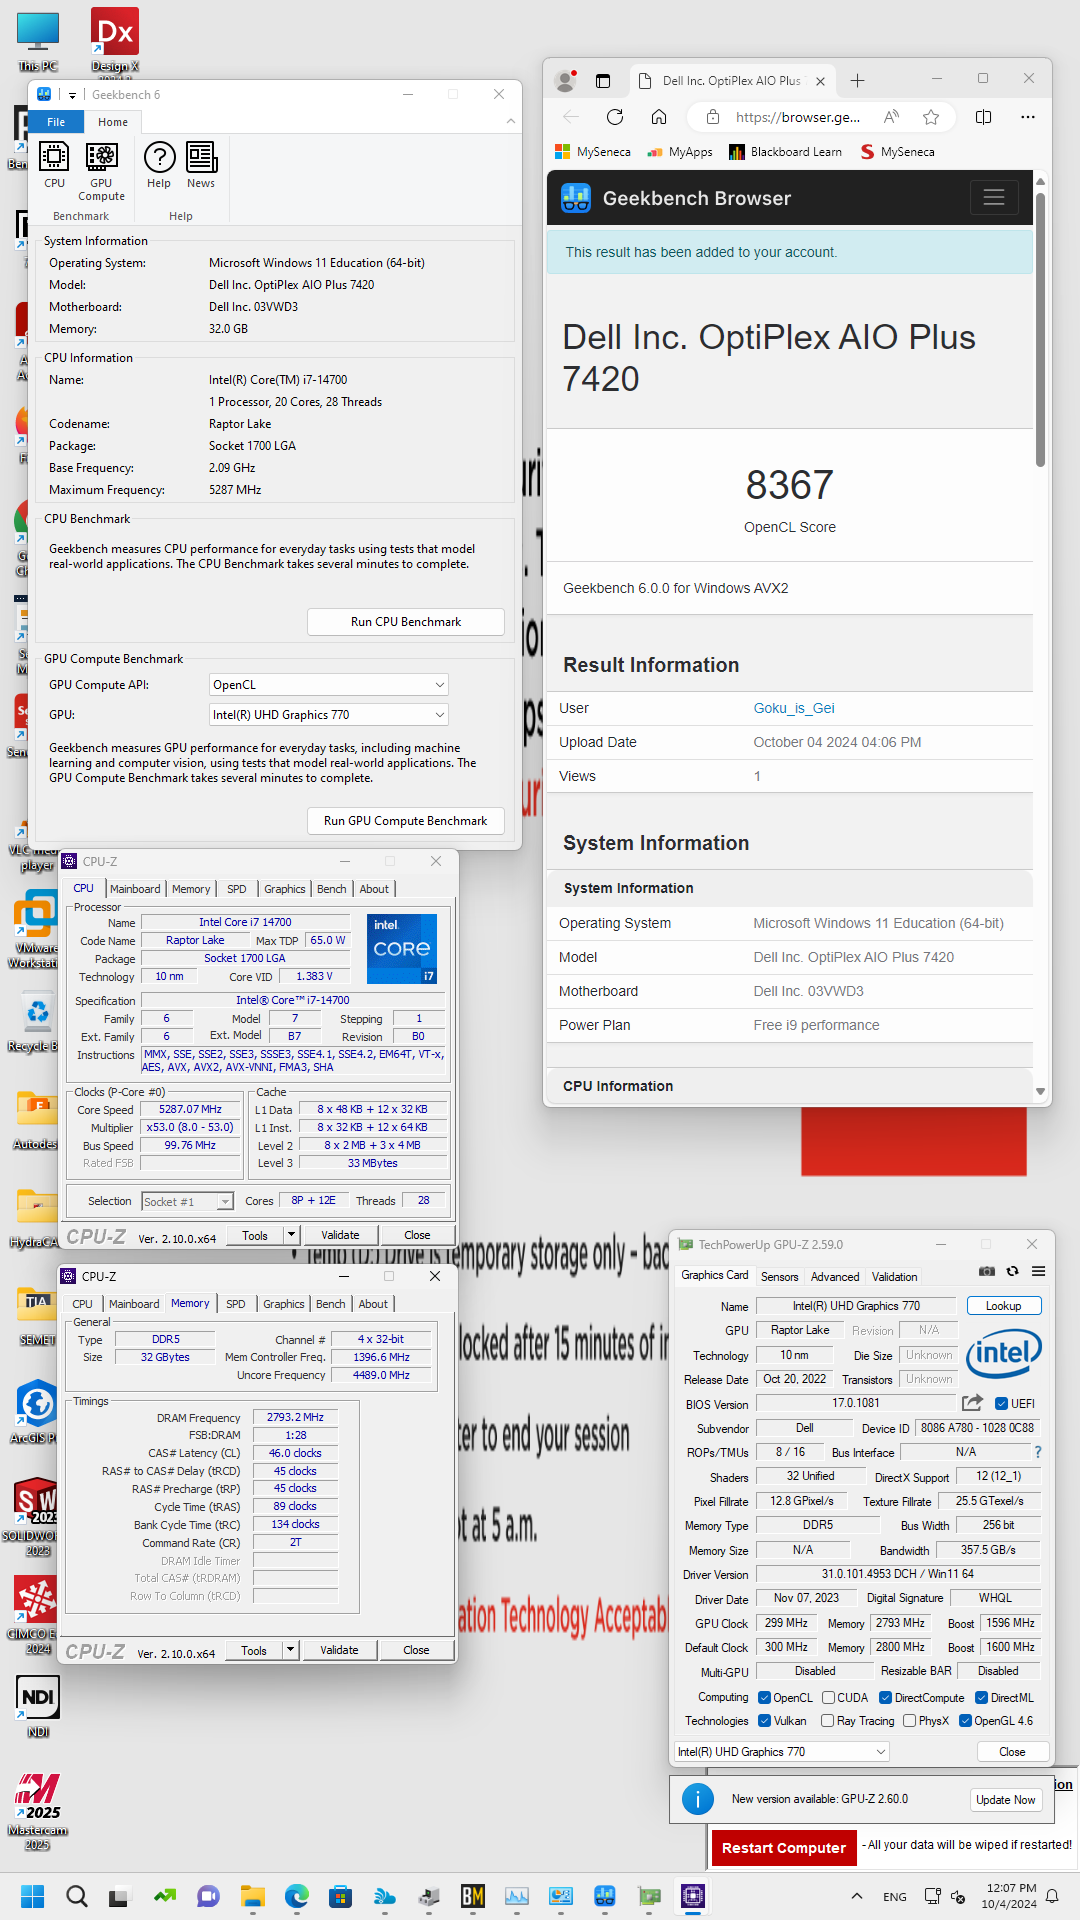Toggle the UEFI checkbox in GPU-Z

pyautogui.click(x=1001, y=1403)
